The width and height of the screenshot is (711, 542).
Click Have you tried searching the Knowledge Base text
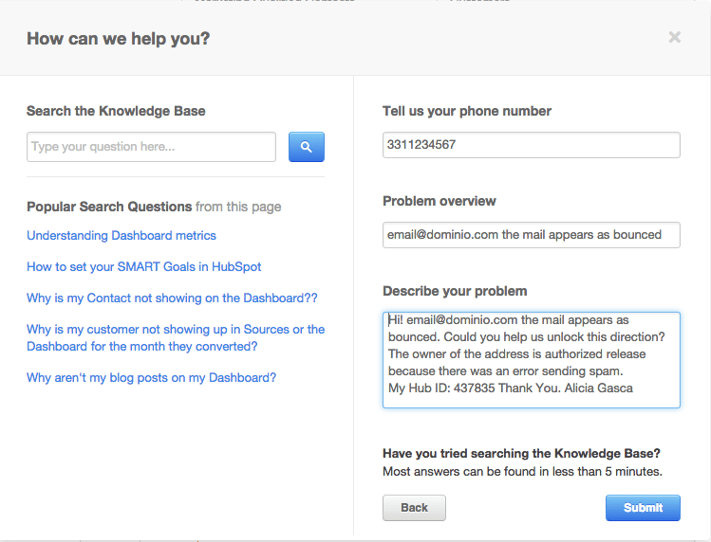(x=521, y=454)
